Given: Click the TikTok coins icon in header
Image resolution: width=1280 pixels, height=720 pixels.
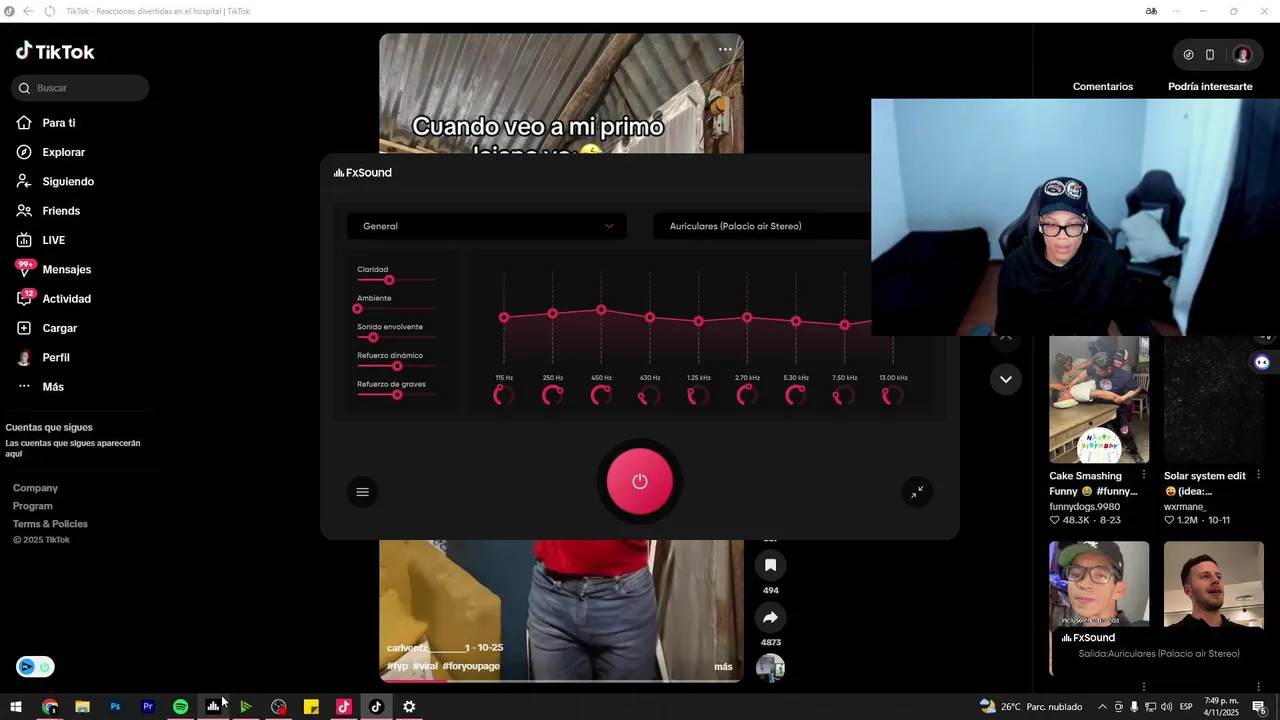Looking at the screenshot, I should tap(1188, 55).
